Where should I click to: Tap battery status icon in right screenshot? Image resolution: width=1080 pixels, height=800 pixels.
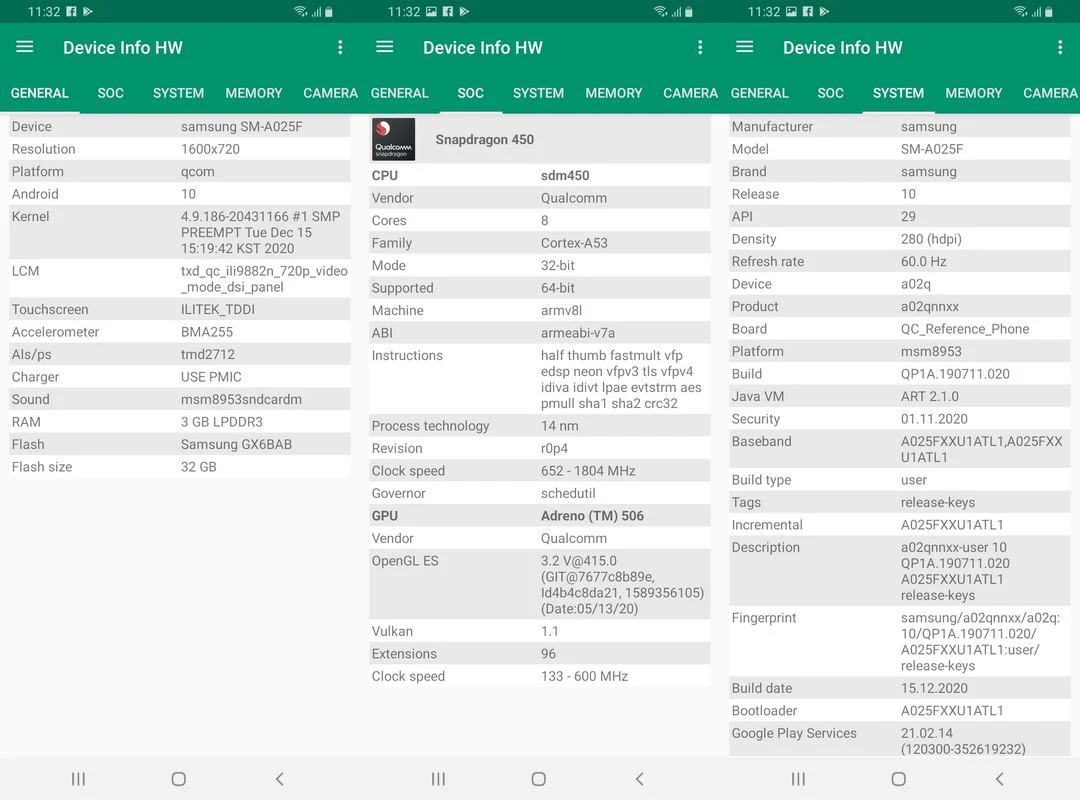coord(1048,12)
